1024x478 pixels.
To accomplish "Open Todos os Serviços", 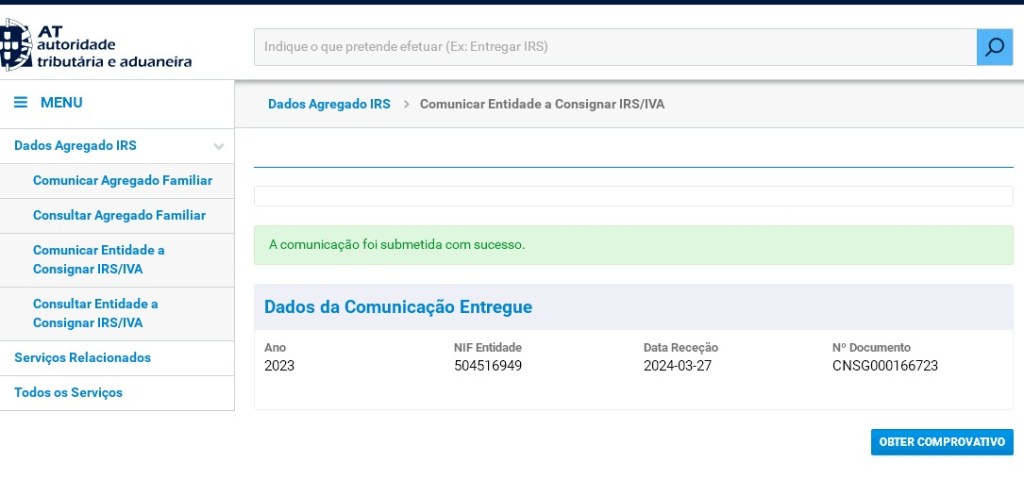I will (68, 393).
